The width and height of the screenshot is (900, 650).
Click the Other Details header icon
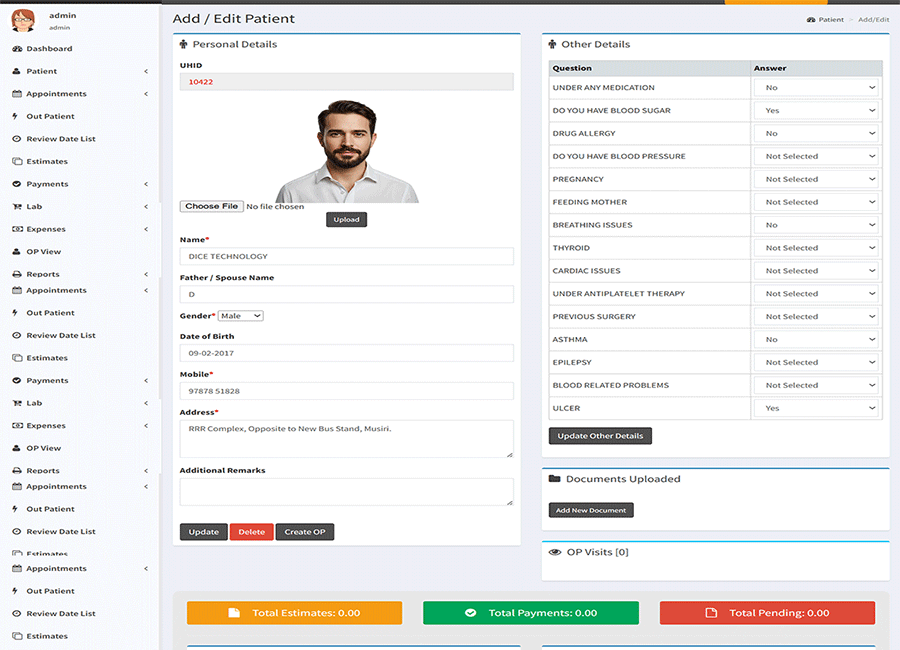[552, 44]
